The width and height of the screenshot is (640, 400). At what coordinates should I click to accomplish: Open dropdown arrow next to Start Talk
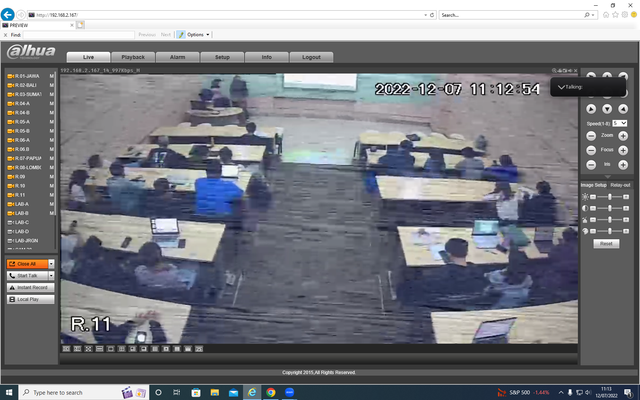click(51, 276)
